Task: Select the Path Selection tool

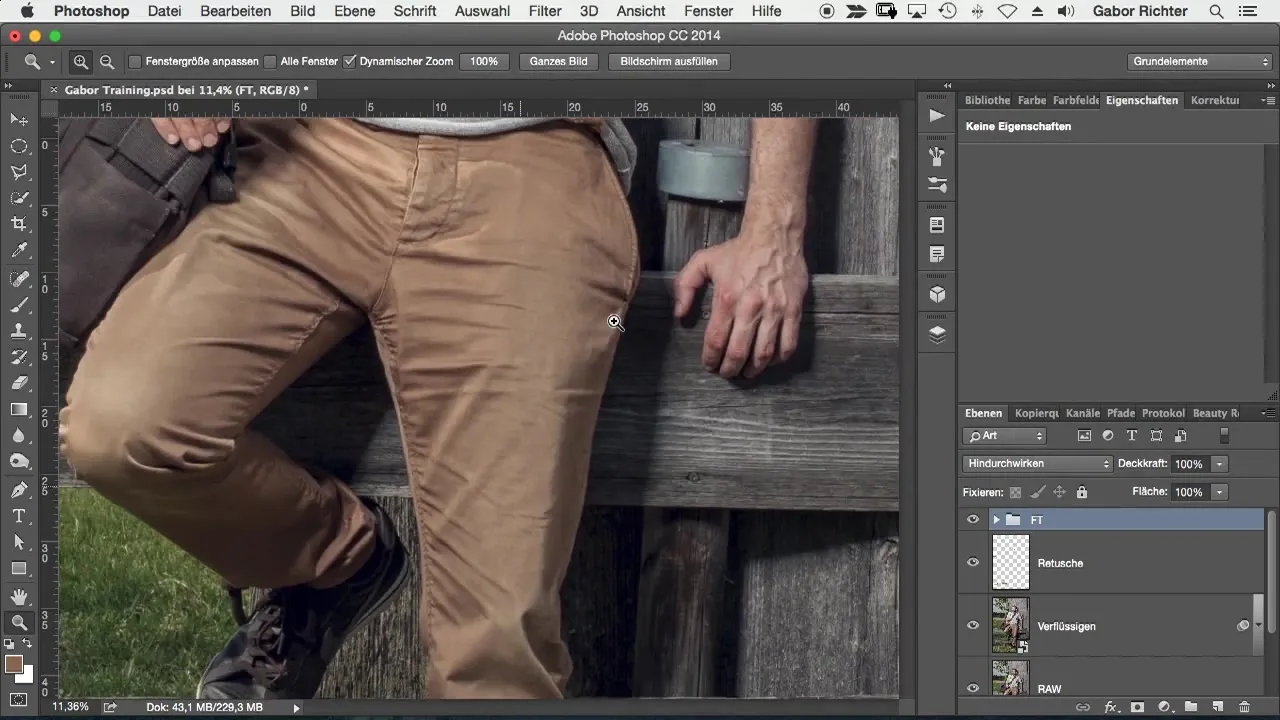Action: (x=18, y=542)
